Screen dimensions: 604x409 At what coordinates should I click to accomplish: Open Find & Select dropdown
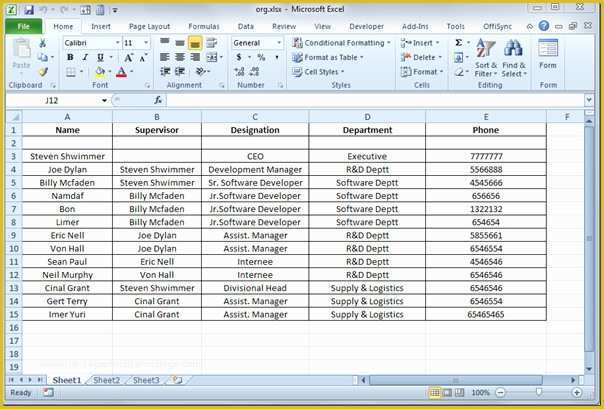click(x=514, y=58)
